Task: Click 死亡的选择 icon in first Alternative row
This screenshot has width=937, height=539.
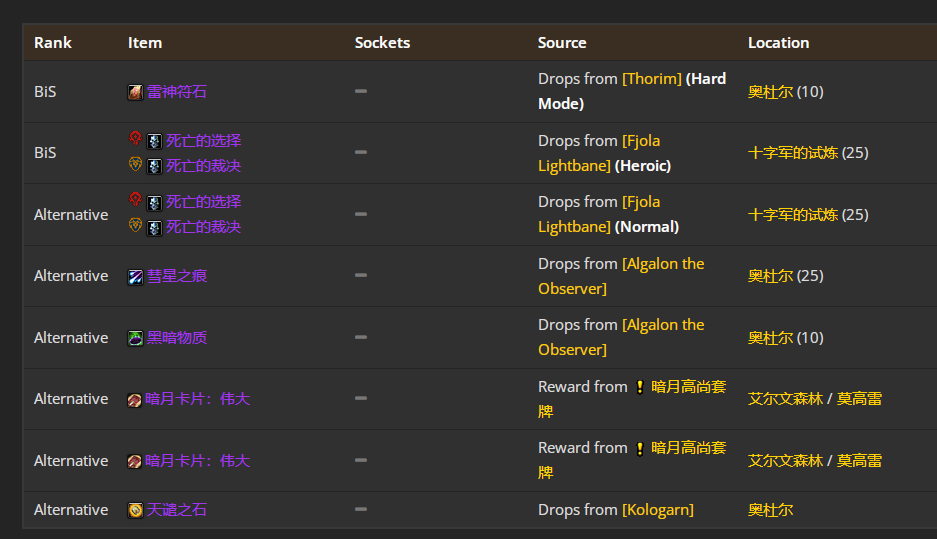Action: pyautogui.click(x=154, y=203)
